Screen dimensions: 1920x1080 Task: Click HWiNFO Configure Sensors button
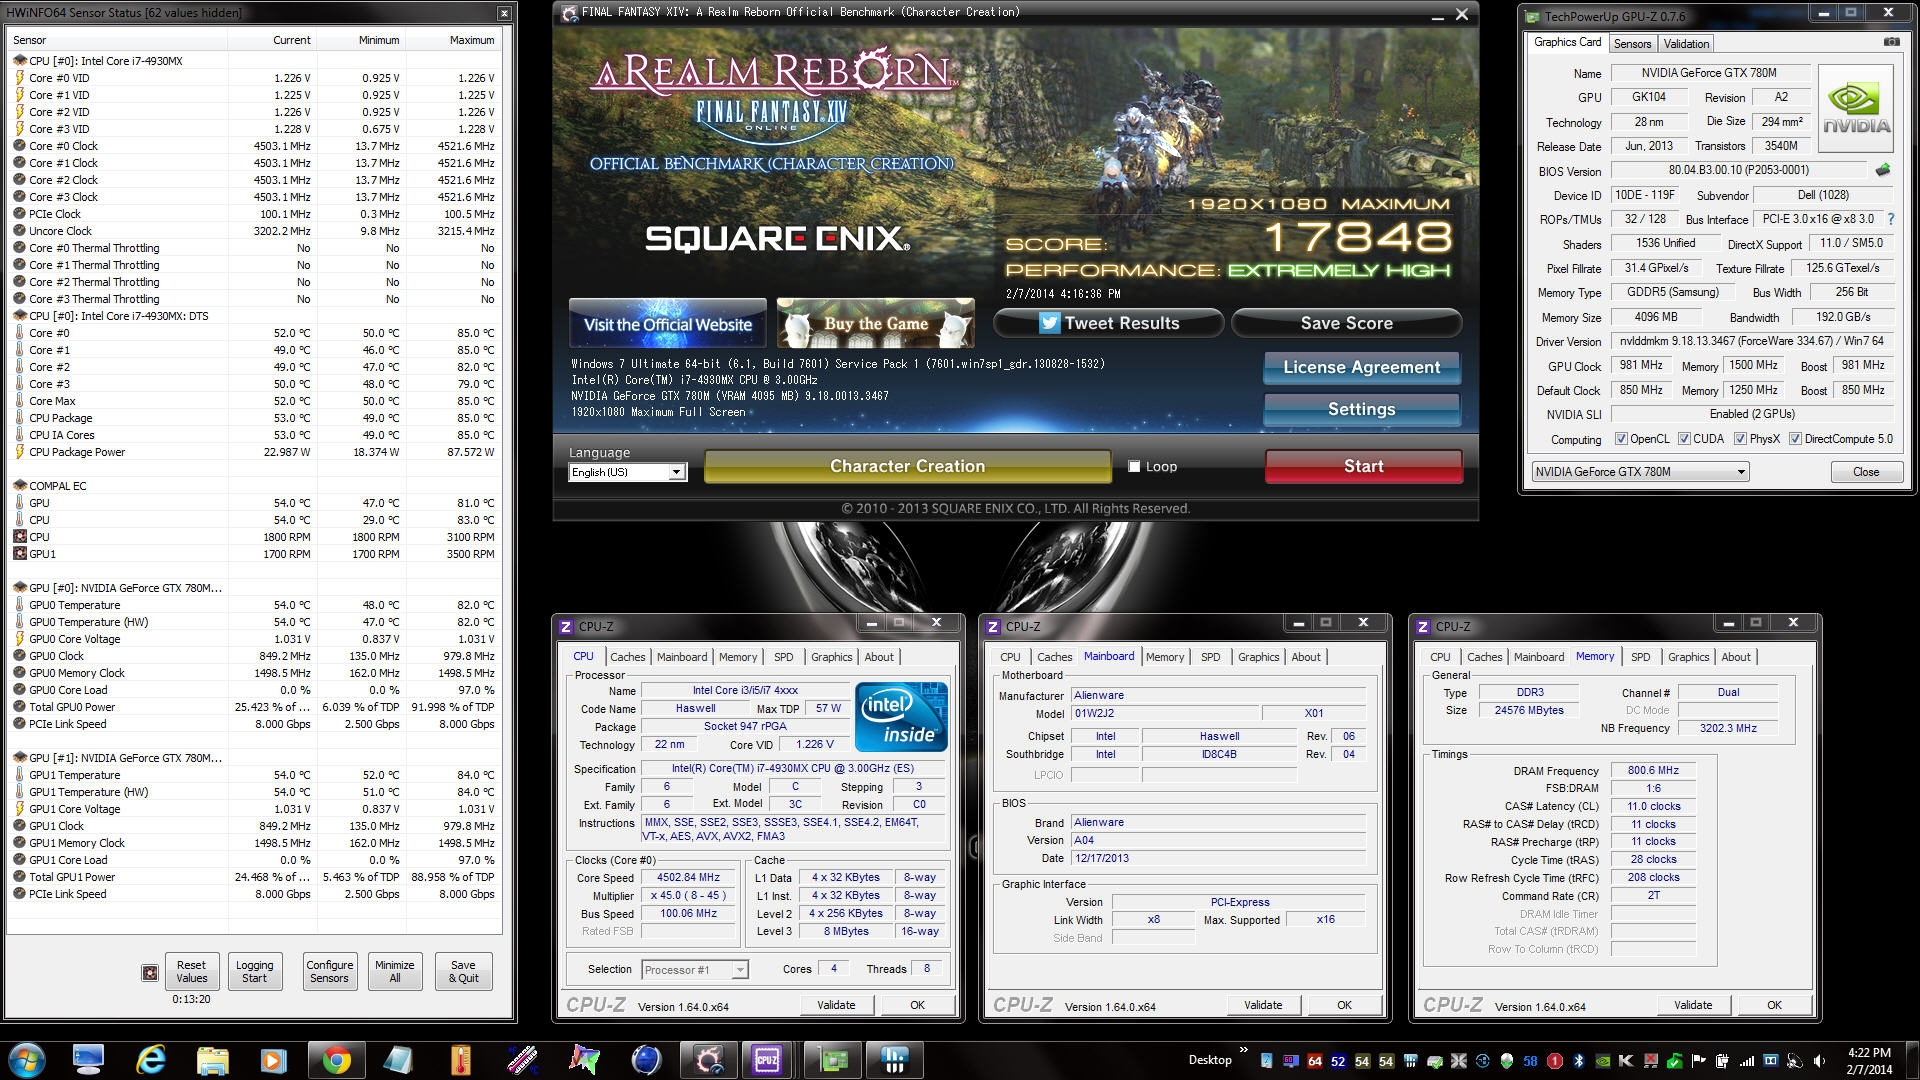coord(329,972)
